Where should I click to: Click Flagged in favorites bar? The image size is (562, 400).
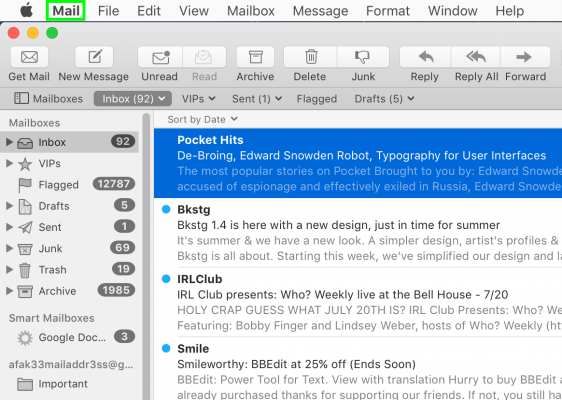point(317,99)
